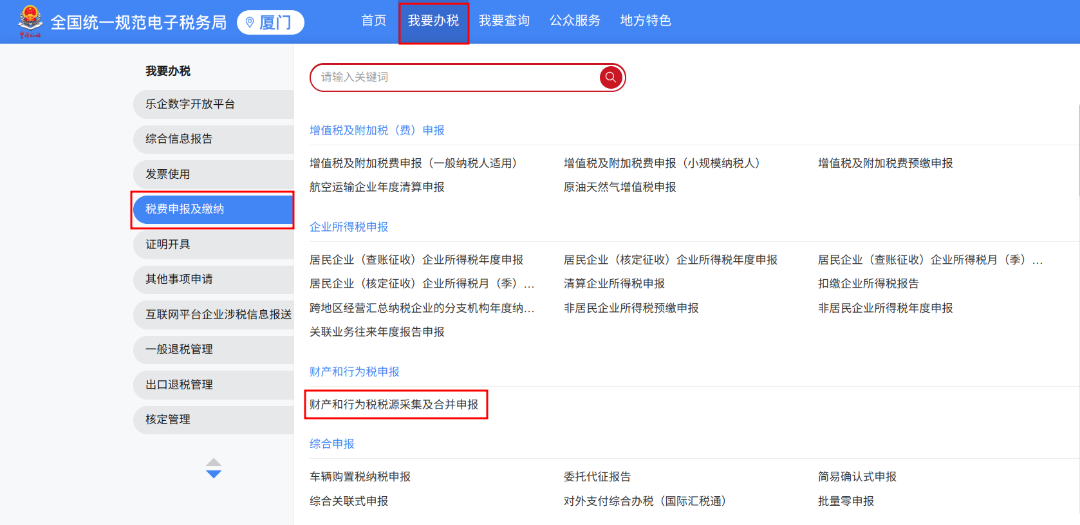Click the national tax emblem logo

[x=30, y=22]
